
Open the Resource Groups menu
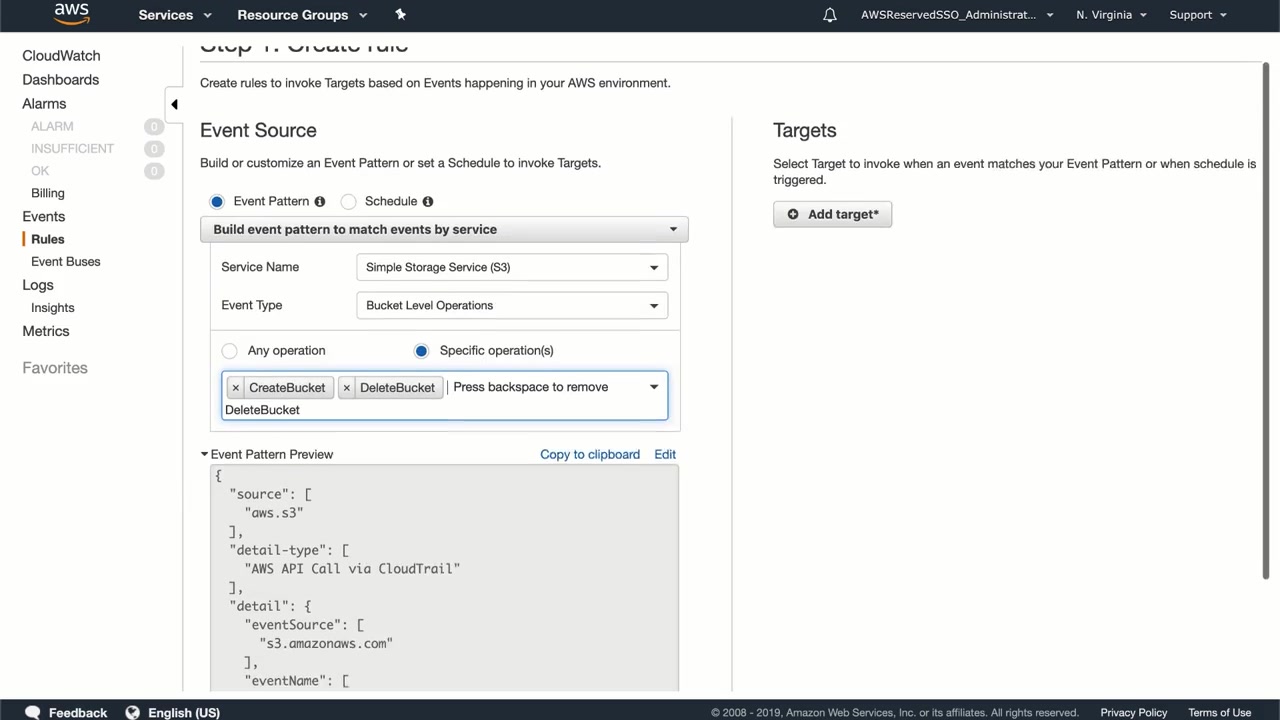[x=302, y=15]
